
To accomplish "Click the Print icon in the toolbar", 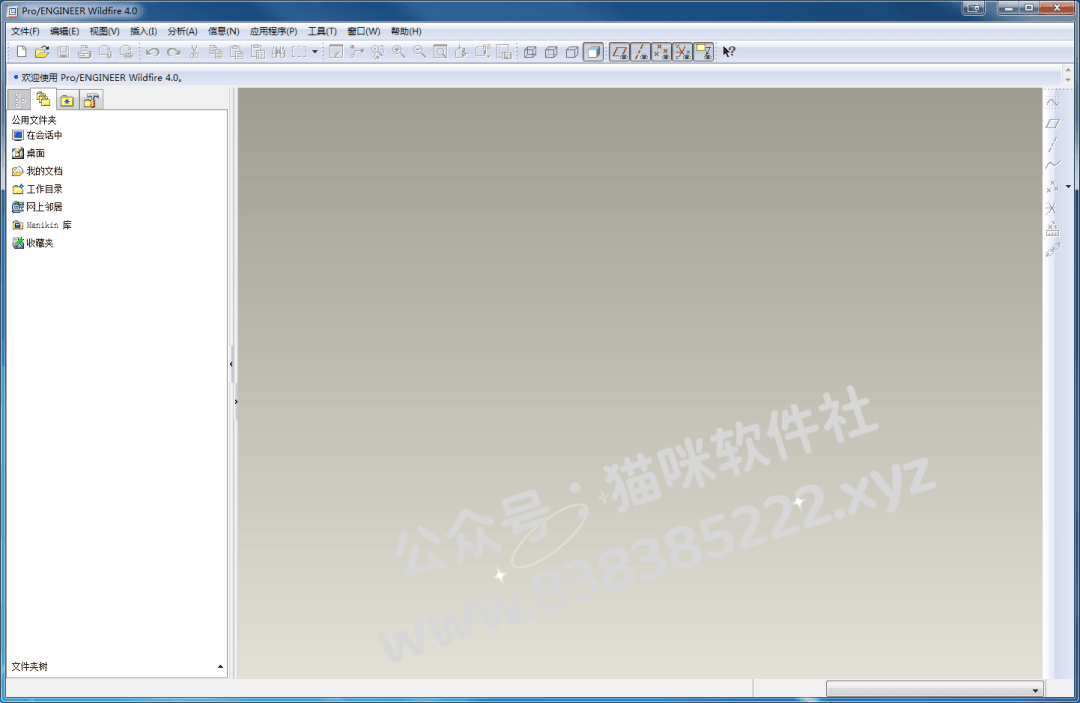I will coord(84,52).
